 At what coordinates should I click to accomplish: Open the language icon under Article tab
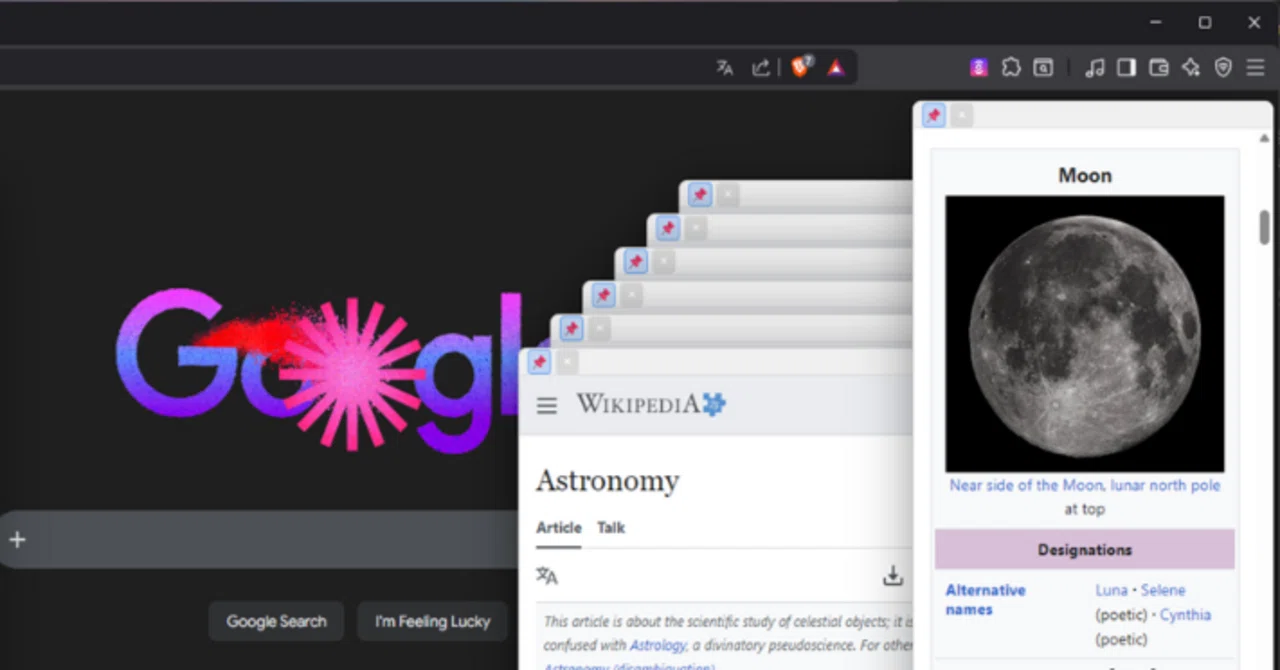pos(547,576)
